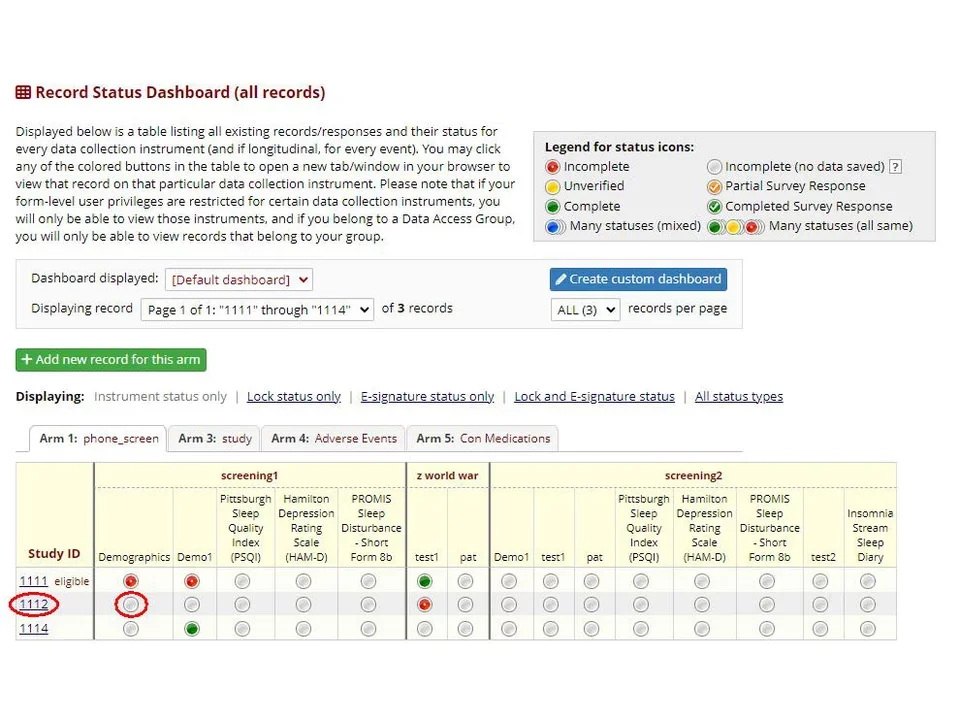
Task: Switch to the Arm 5: Con Medications tab
Action: point(483,438)
